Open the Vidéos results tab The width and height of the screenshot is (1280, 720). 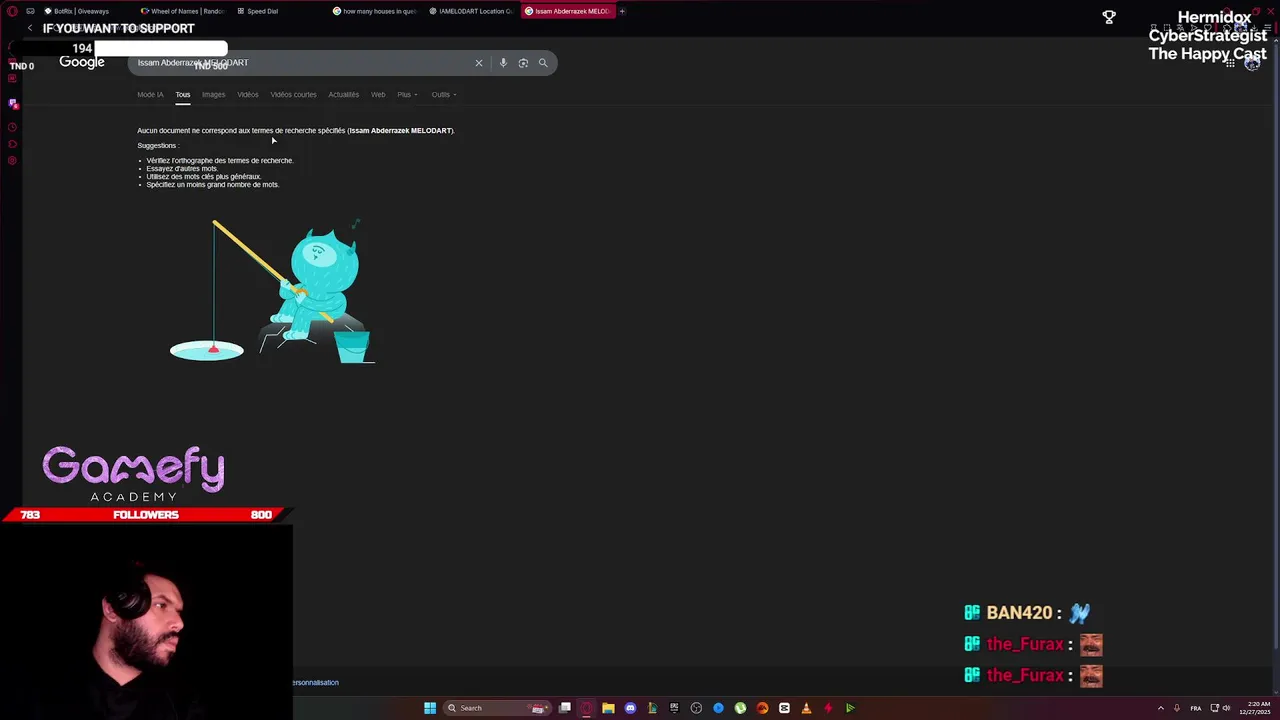[248, 95]
